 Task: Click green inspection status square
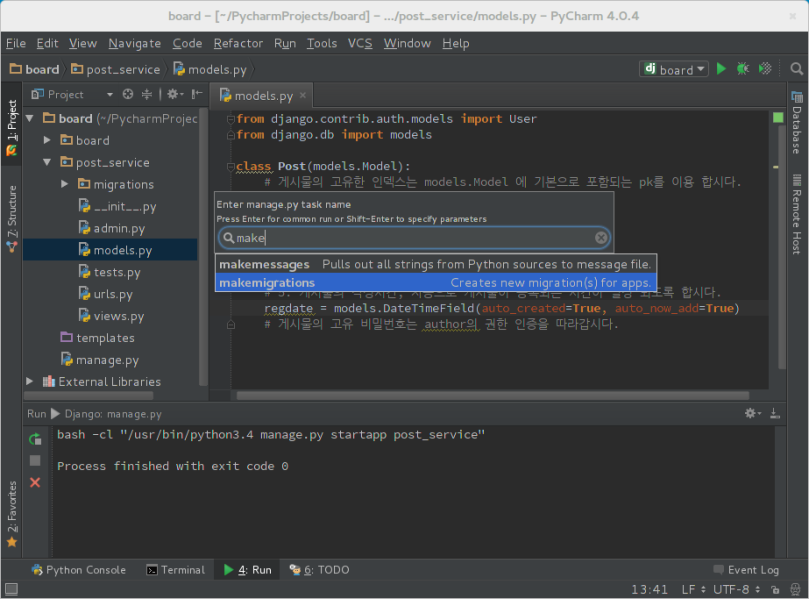tap(778, 118)
